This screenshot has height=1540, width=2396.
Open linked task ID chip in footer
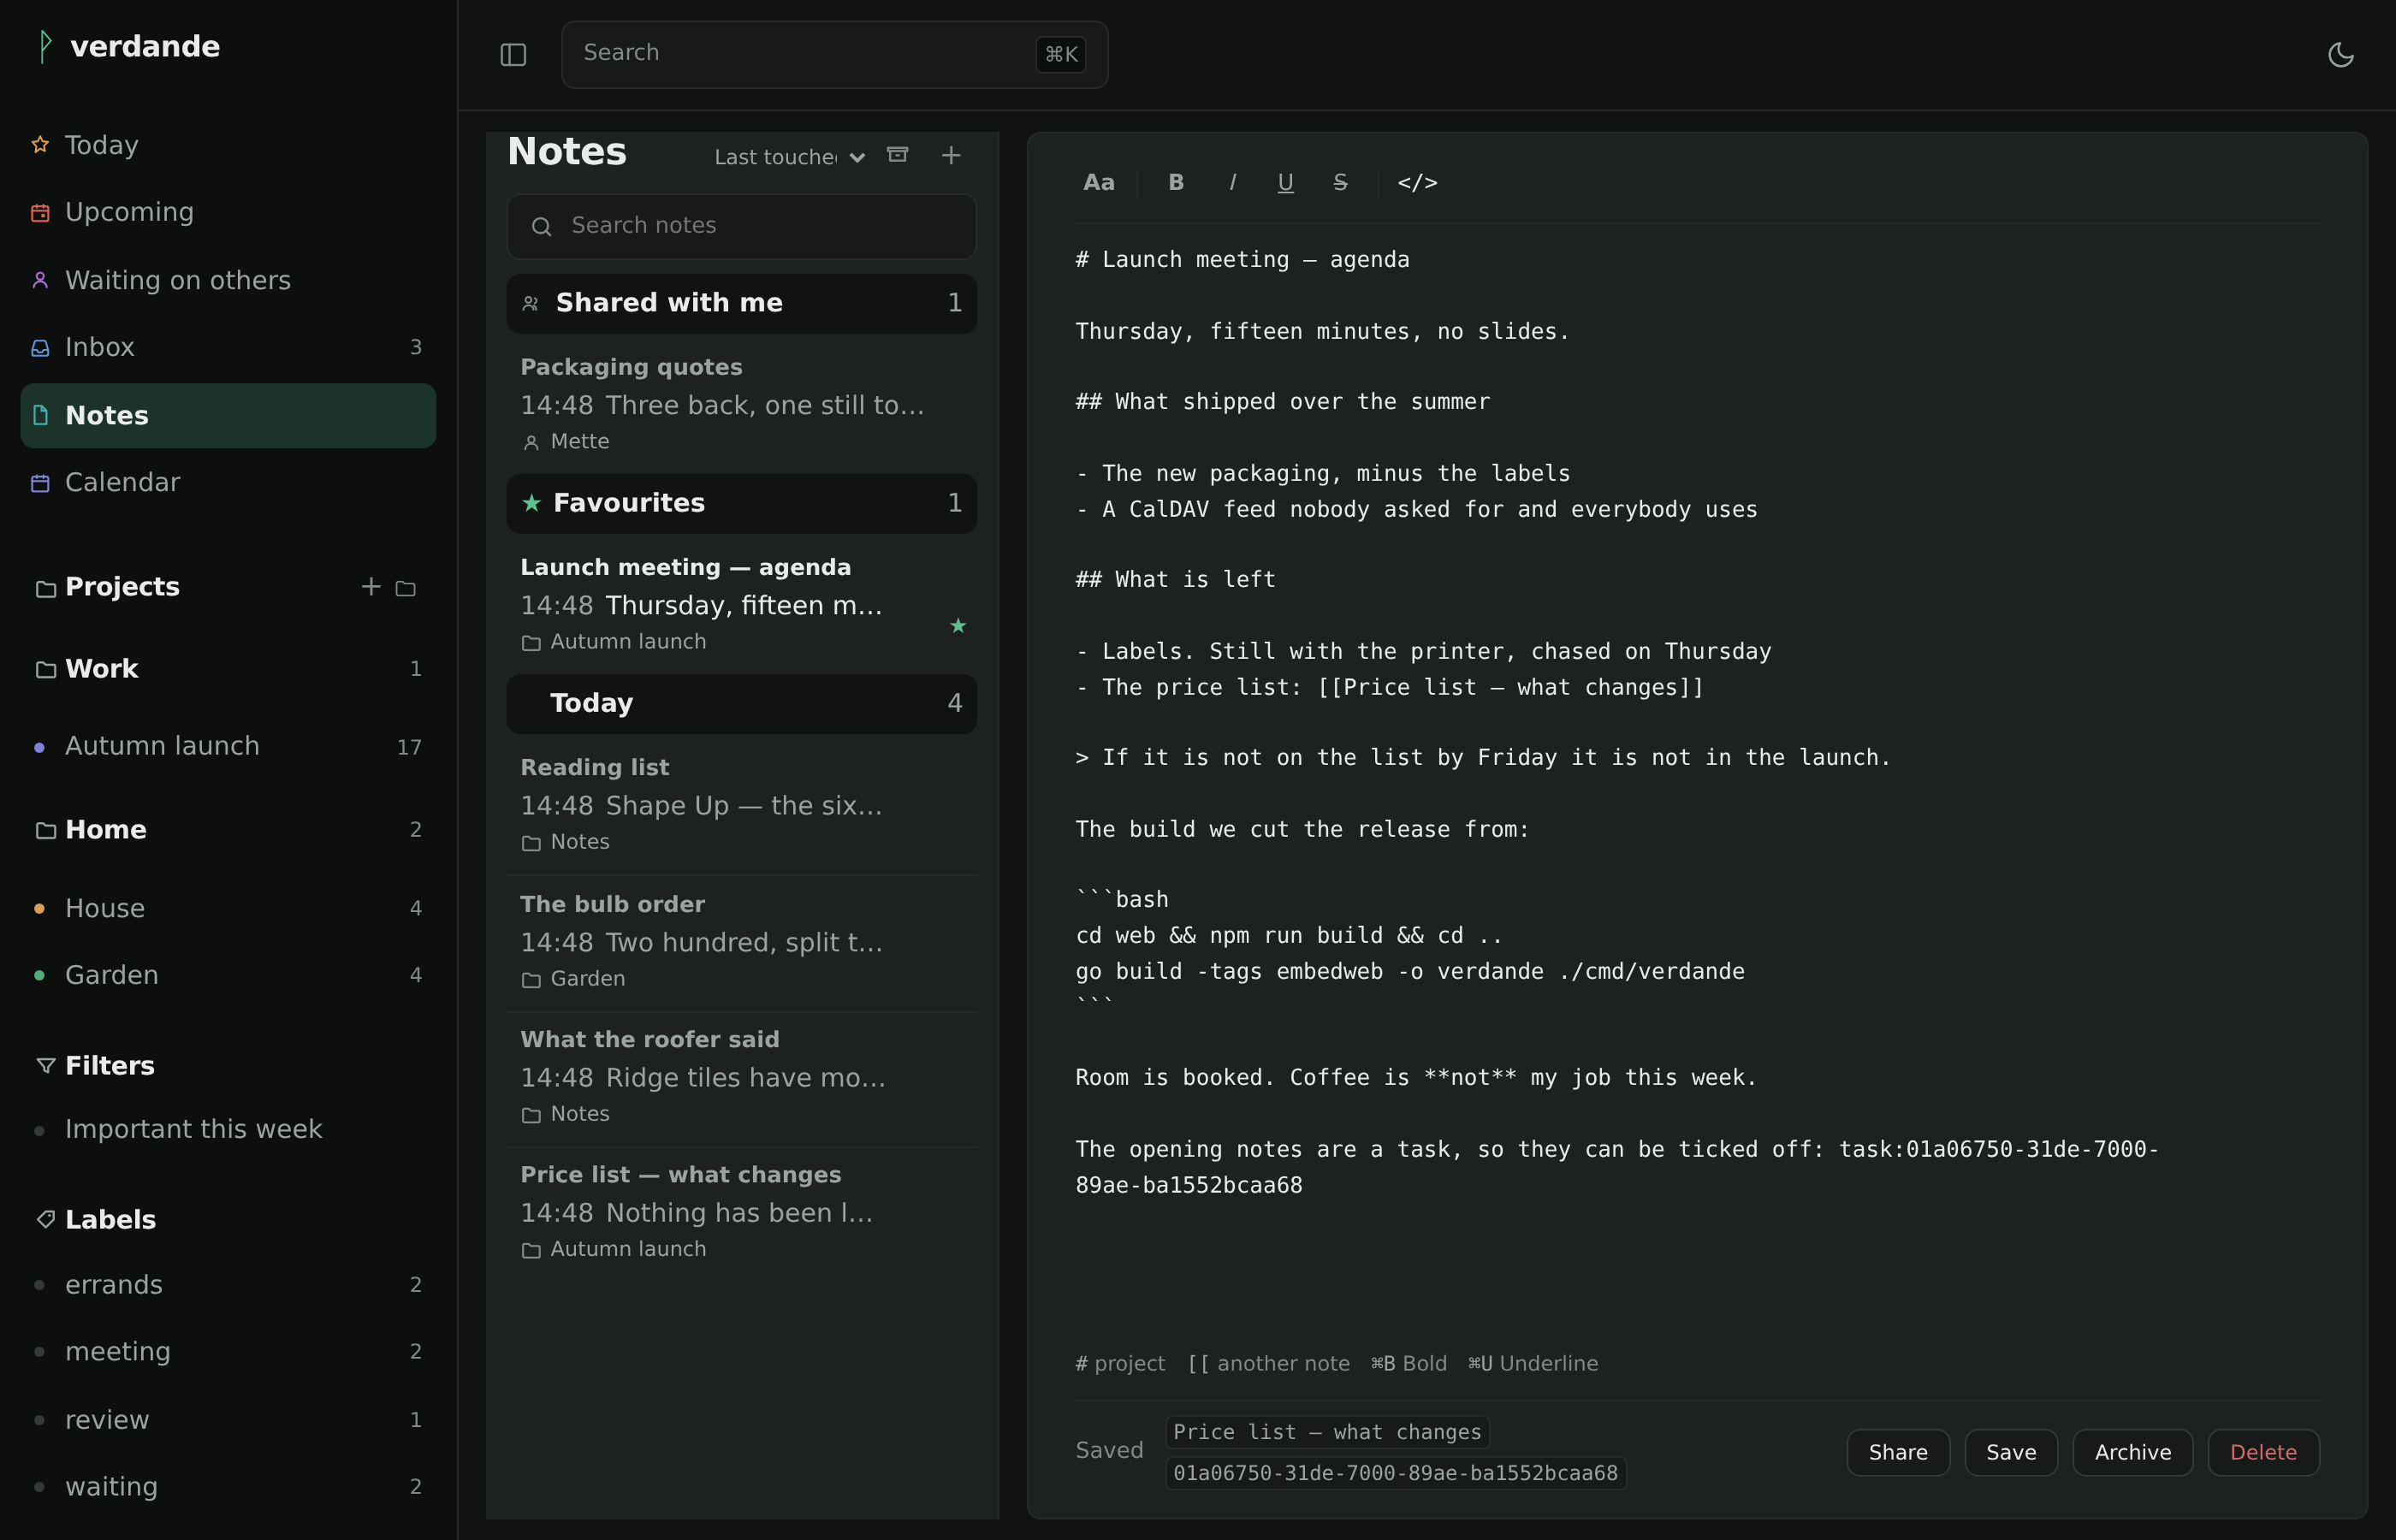(1395, 1473)
